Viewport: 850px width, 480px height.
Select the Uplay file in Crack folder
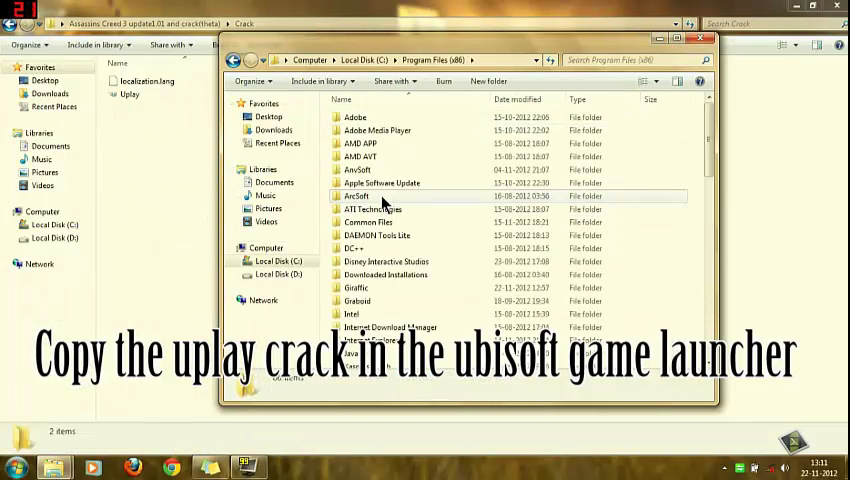point(129,94)
